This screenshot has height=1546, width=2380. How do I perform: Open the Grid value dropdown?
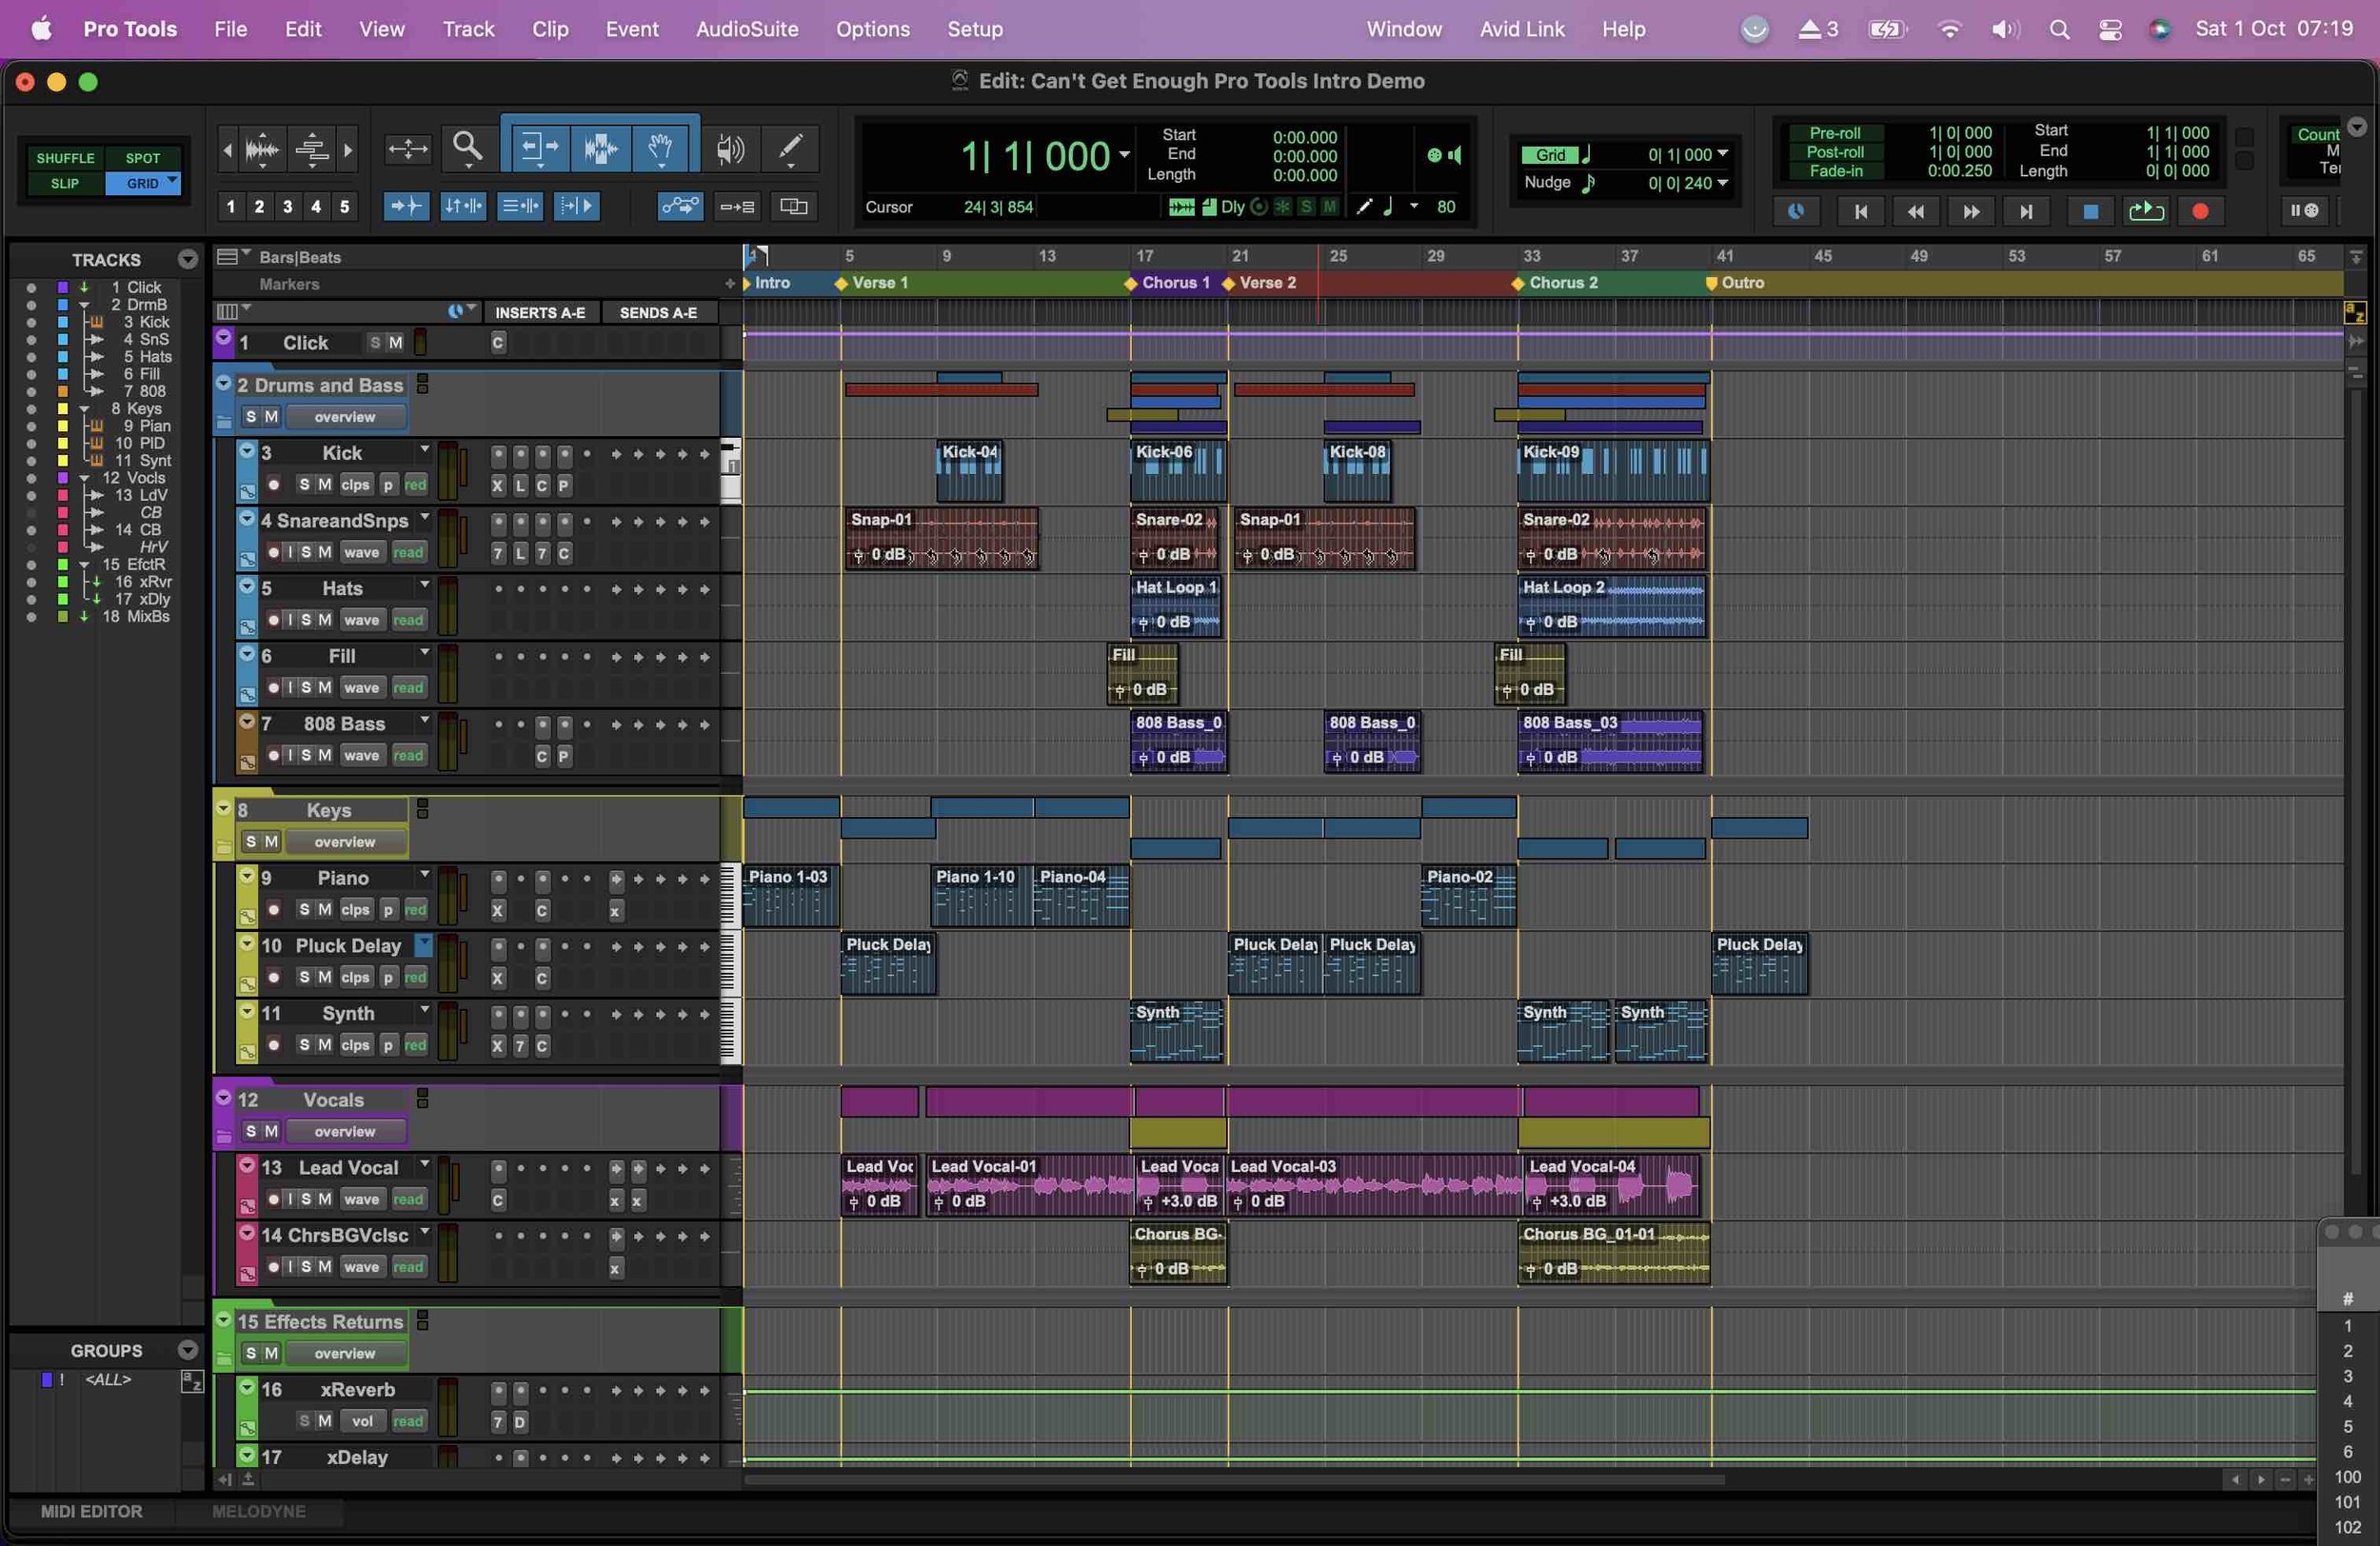point(1722,154)
